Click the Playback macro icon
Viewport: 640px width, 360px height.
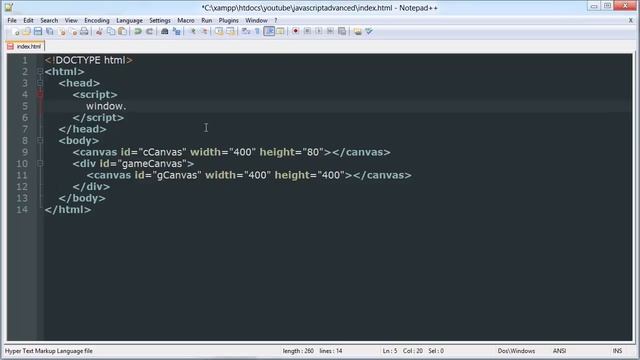pyautogui.click(x=319, y=31)
